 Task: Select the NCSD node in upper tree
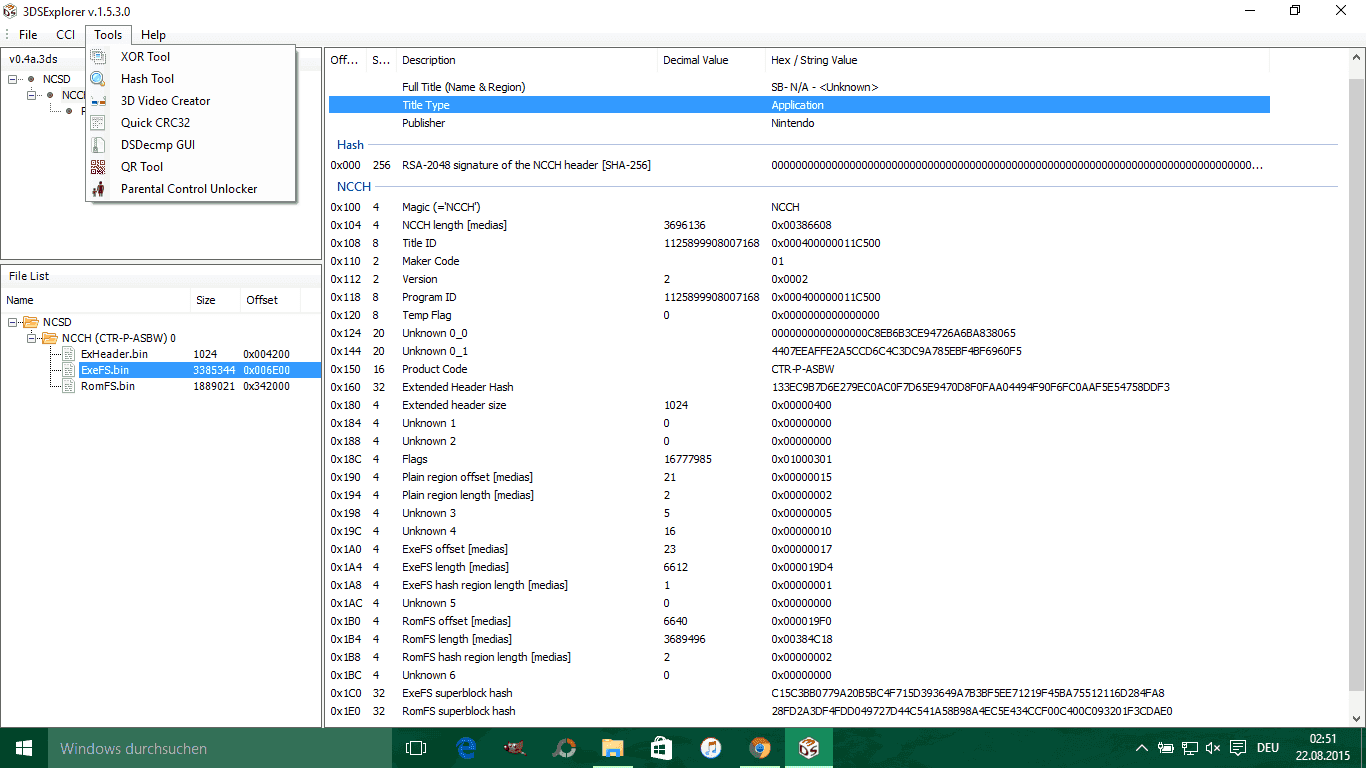pyautogui.click(x=57, y=79)
